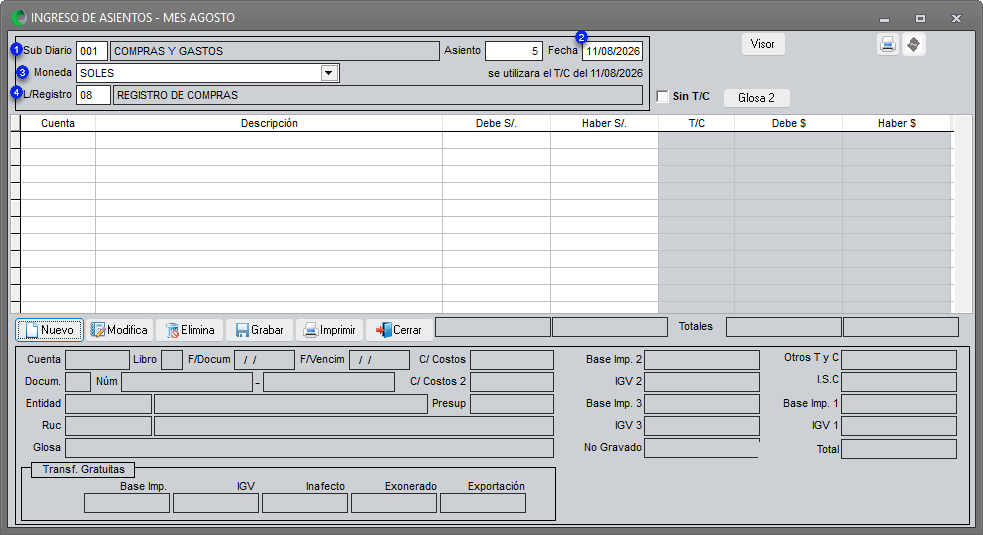Click the Inafecto field in Transf. Gratuitas
The height and width of the screenshot is (535, 983).
[x=305, y=503]
